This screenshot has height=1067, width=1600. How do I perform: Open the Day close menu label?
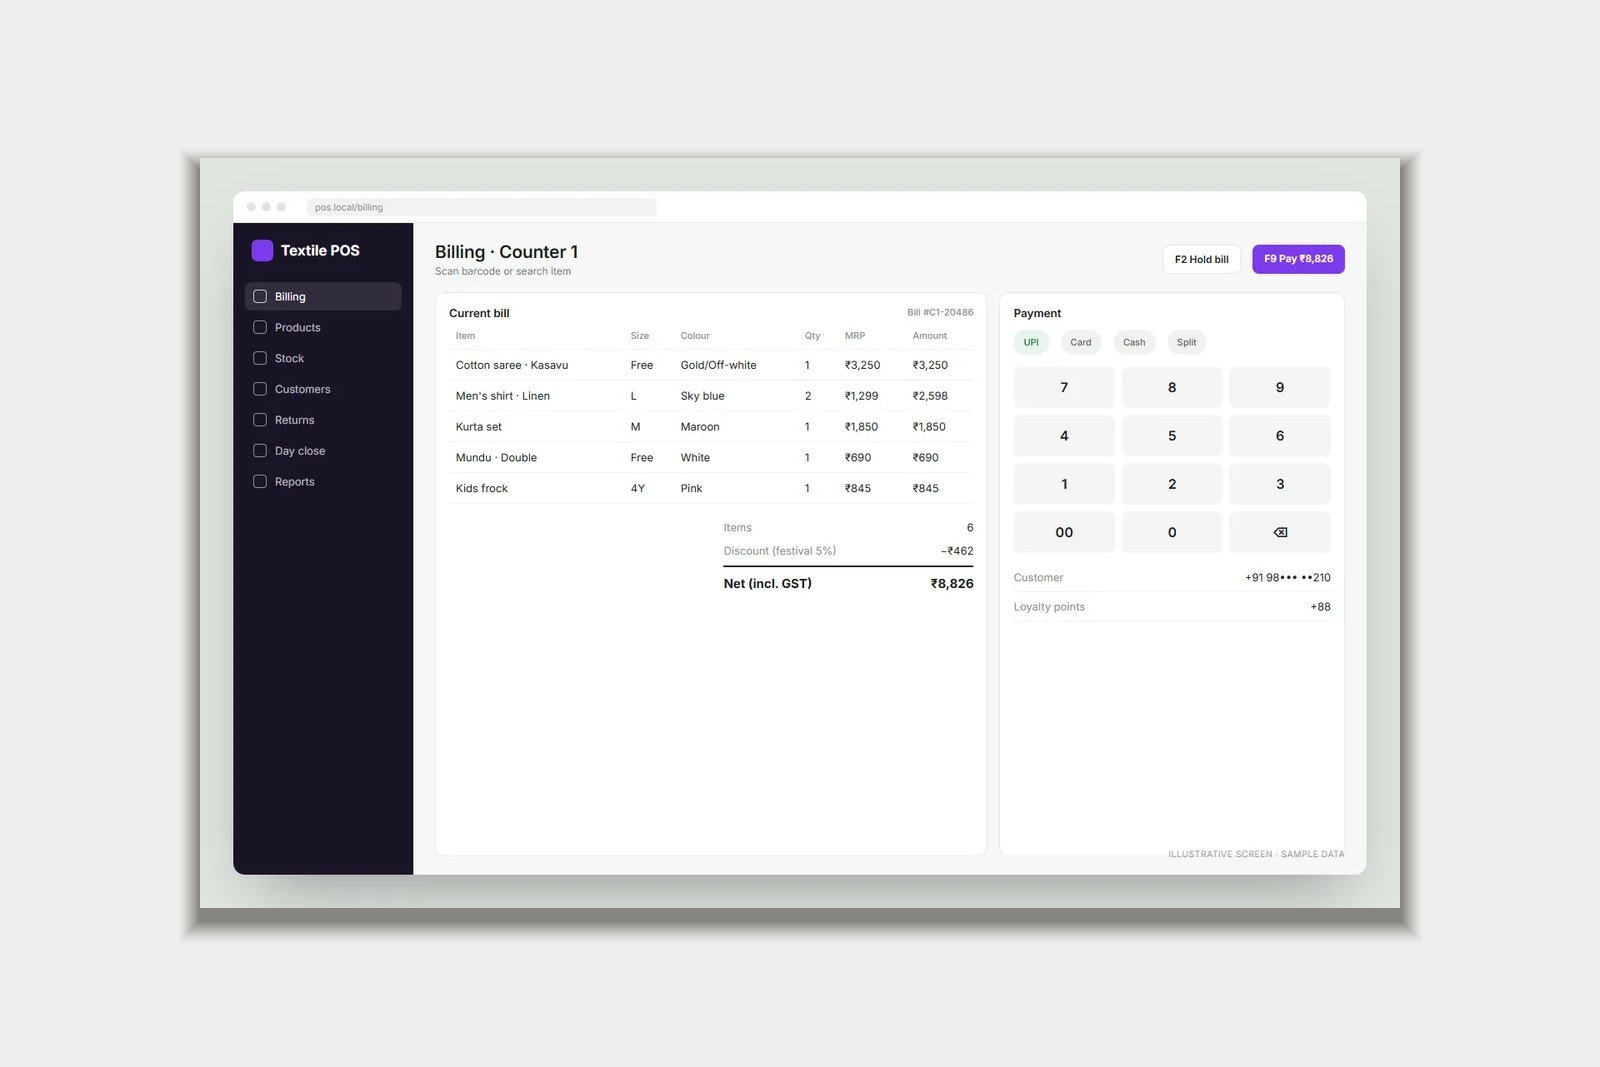tap(300, 451)
